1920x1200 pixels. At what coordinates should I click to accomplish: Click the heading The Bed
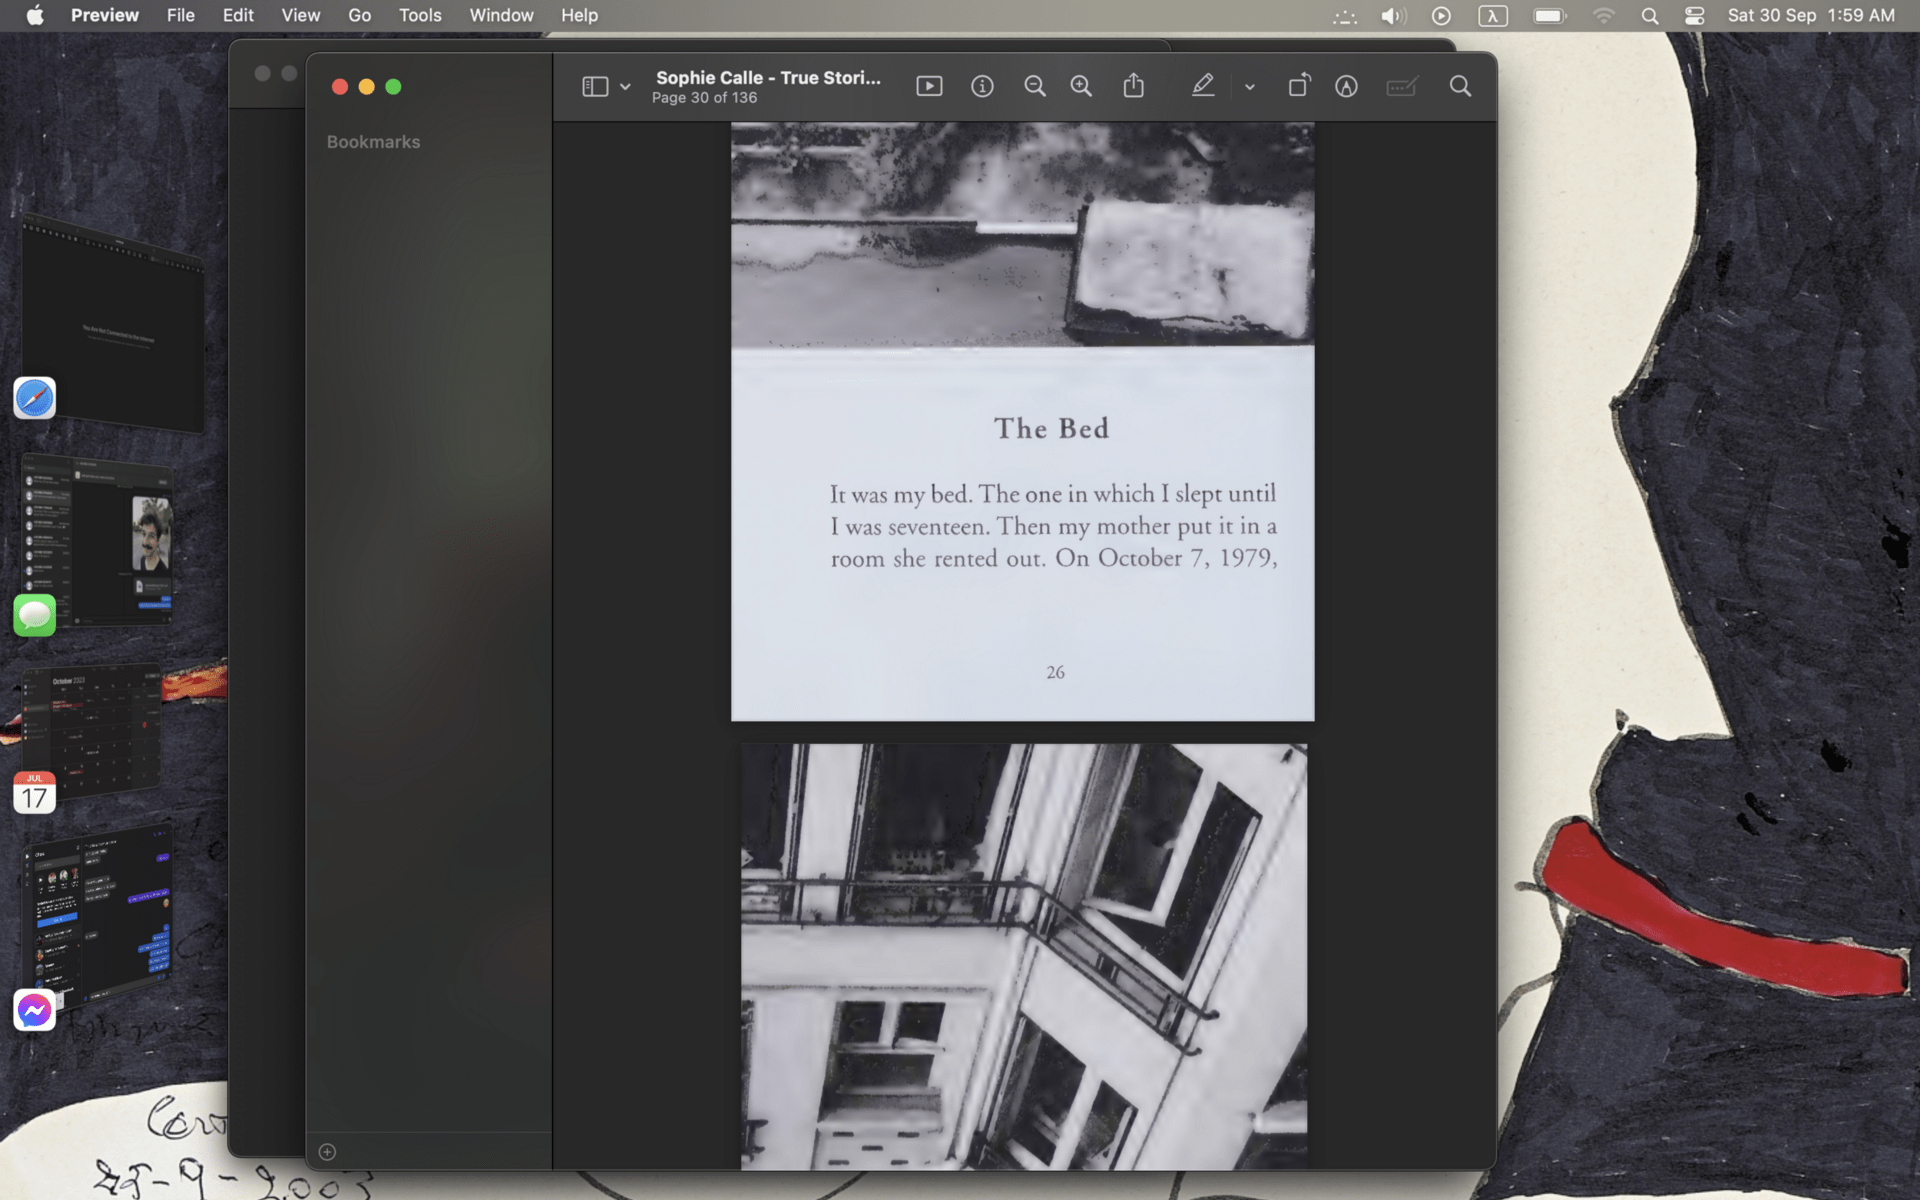(x=1051, y=429)
